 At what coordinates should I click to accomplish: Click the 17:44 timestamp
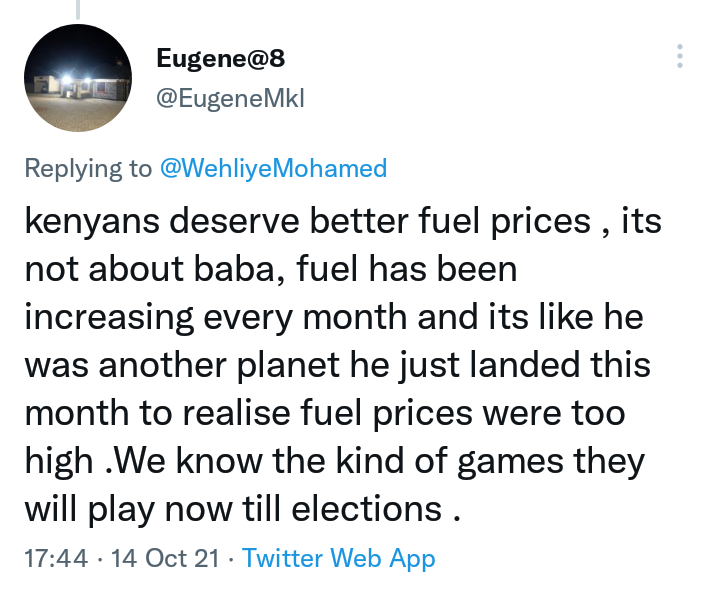(56, 558)
